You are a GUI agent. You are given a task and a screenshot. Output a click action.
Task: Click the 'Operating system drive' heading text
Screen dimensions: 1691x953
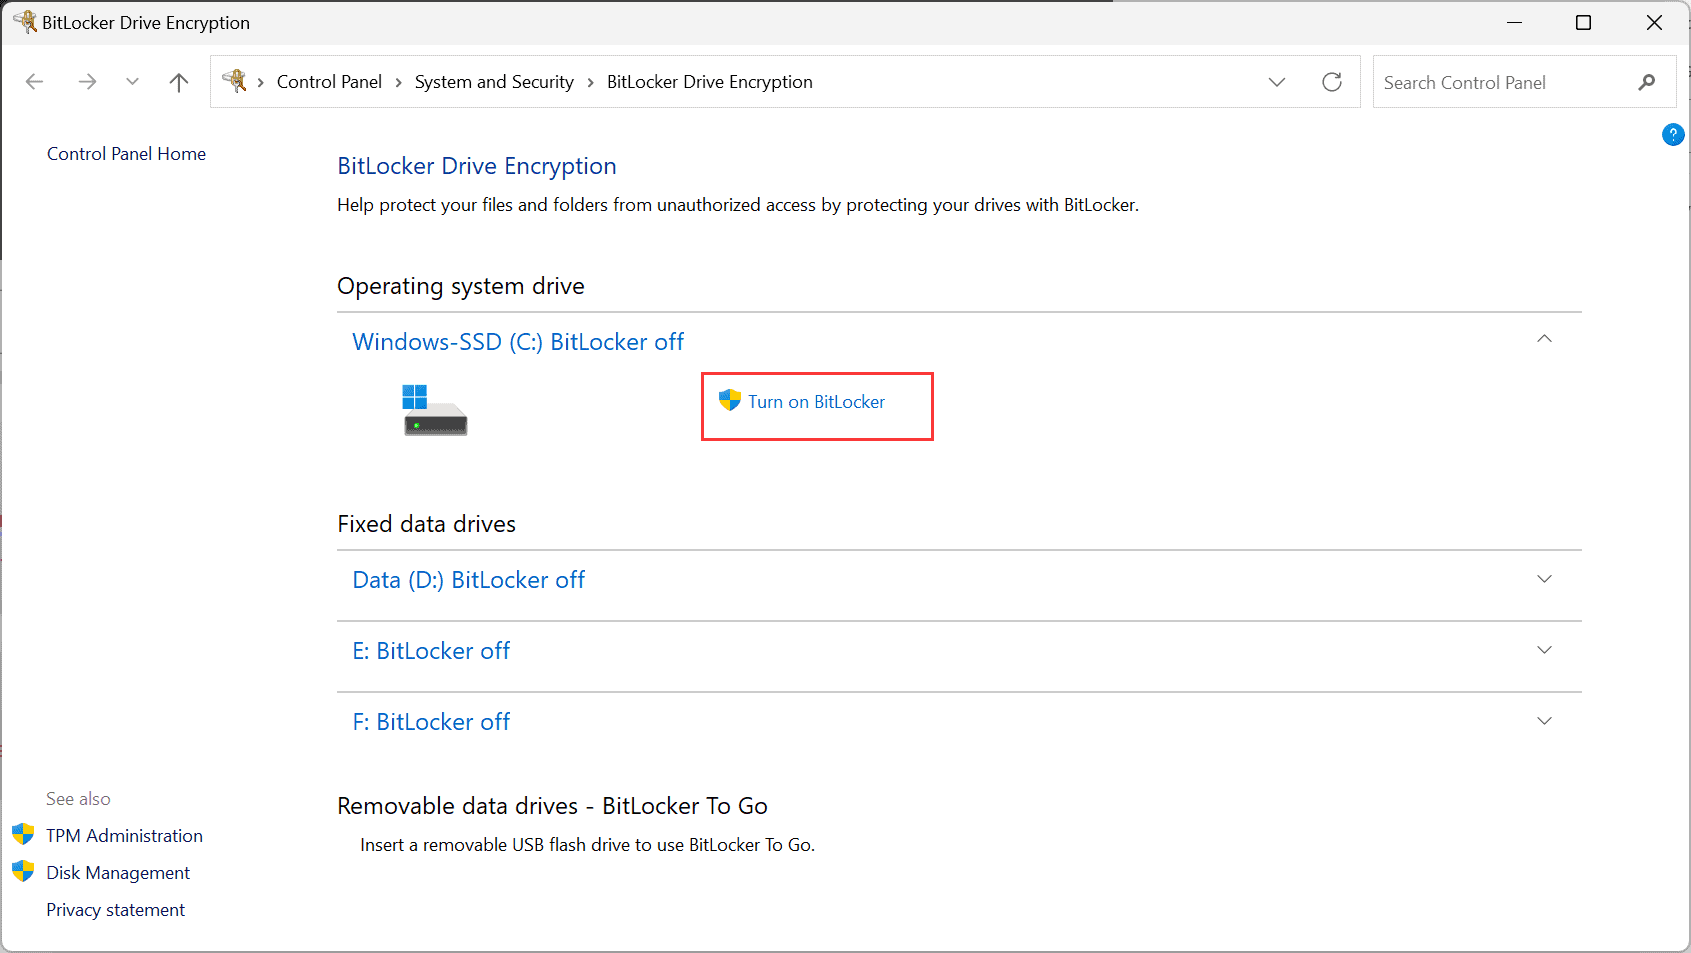click(461, 286)
